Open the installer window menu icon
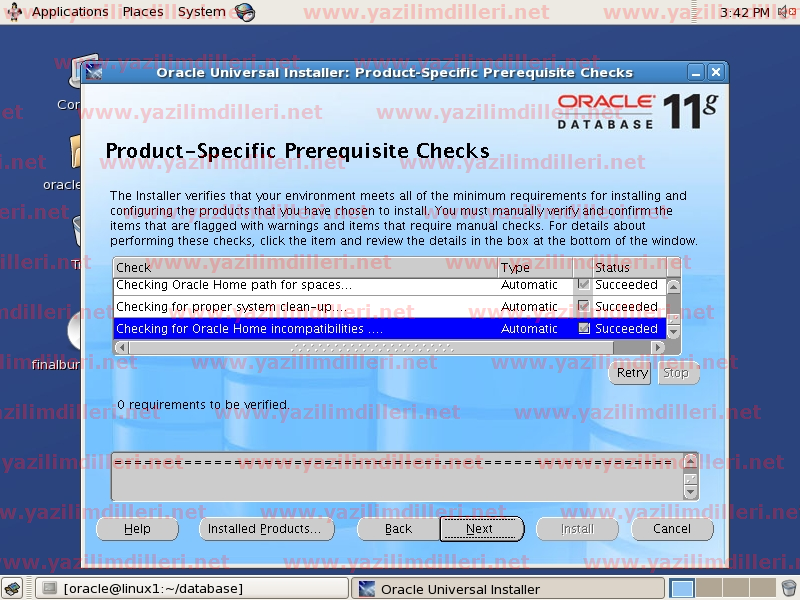Viewport: 800px width, 600px height. click(95, 72)
